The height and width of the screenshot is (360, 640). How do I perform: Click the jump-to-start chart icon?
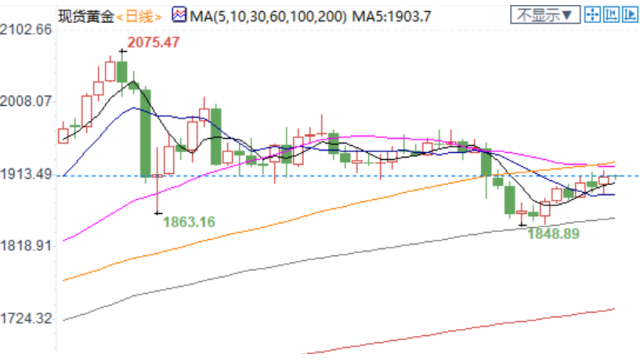pos(611,15)
